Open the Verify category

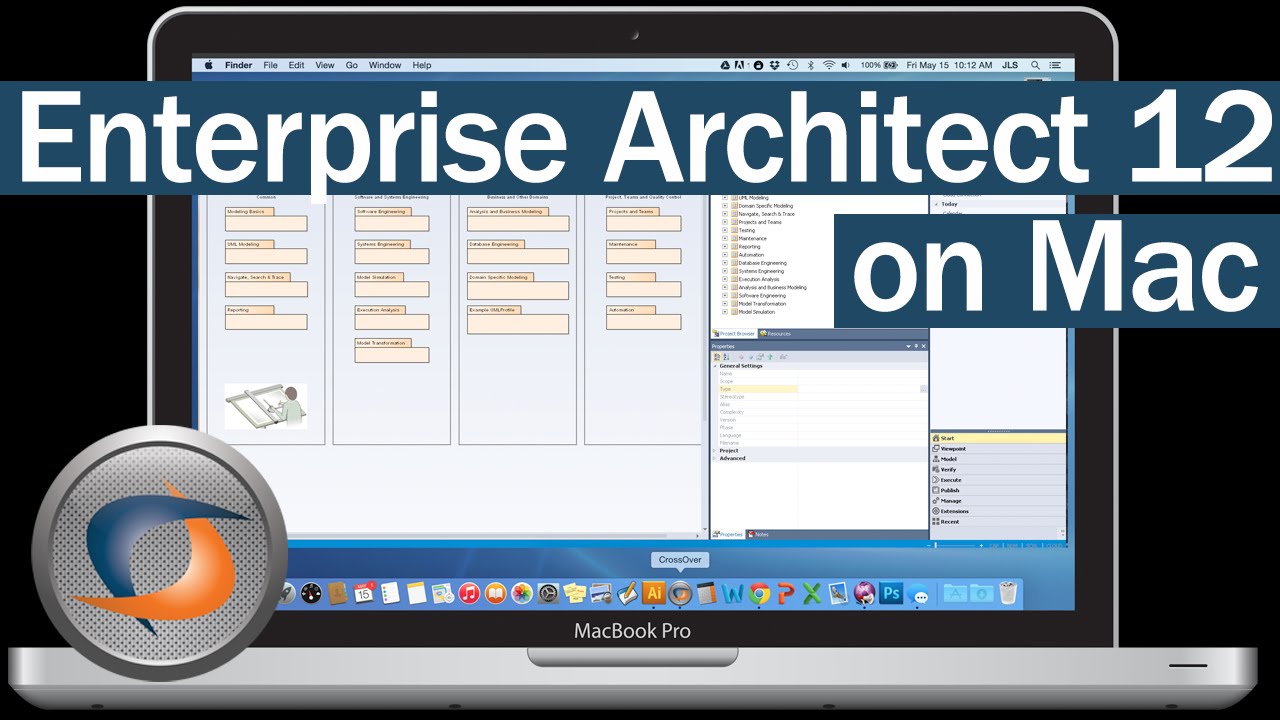998,469
